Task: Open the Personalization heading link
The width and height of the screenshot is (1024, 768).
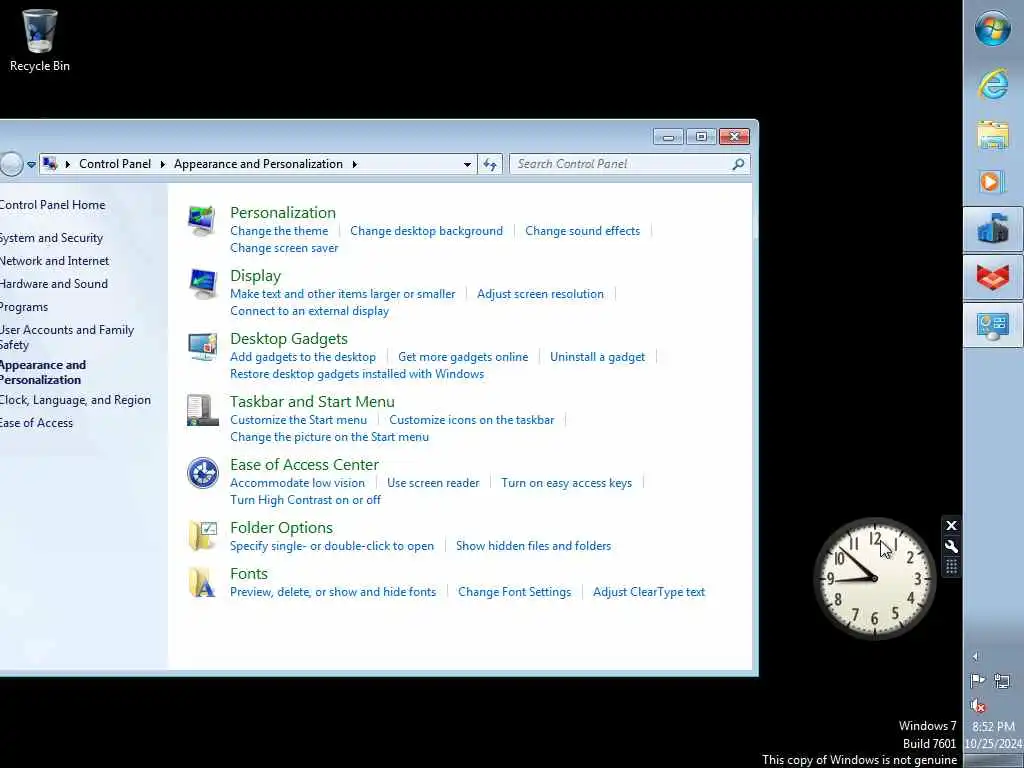Action: 283,213
